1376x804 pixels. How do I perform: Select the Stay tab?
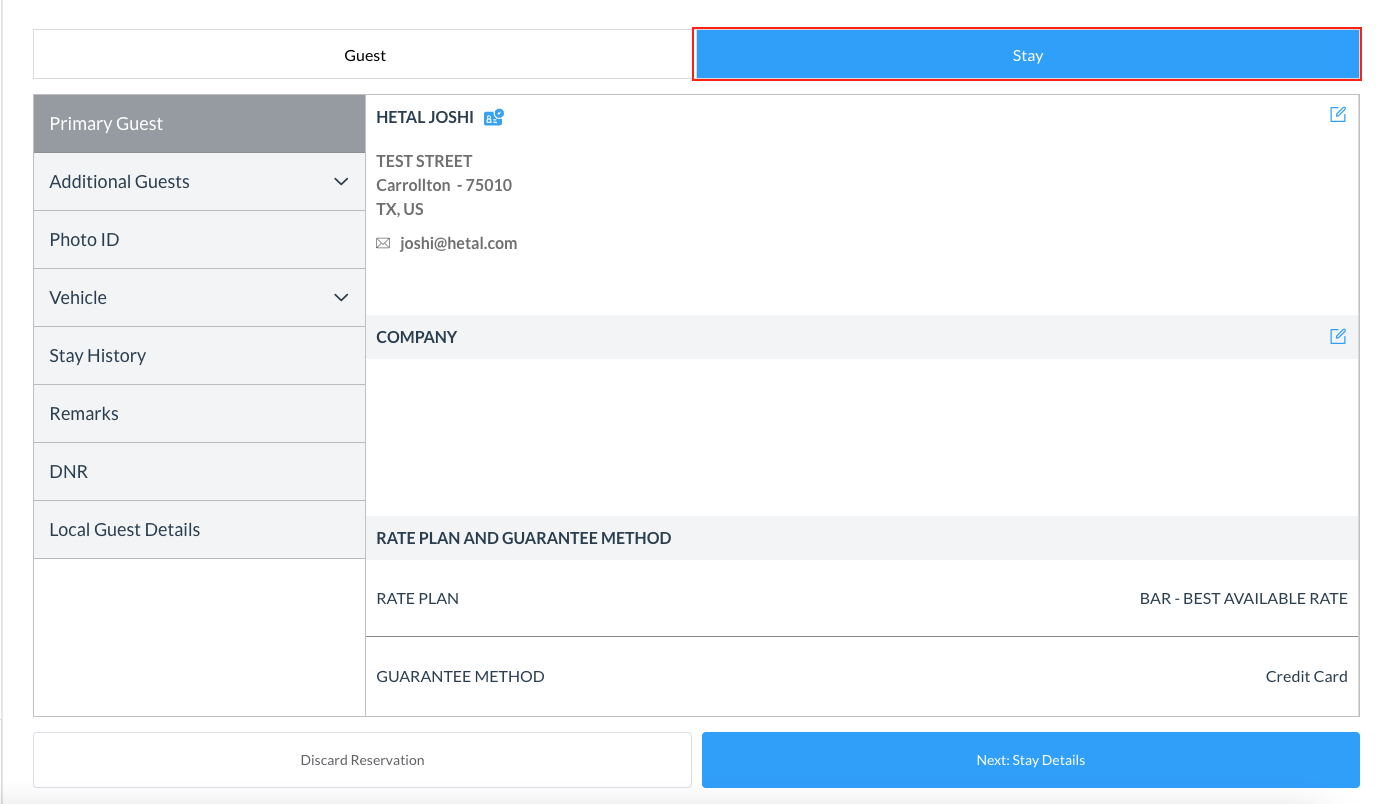(x=1027, y=55)
